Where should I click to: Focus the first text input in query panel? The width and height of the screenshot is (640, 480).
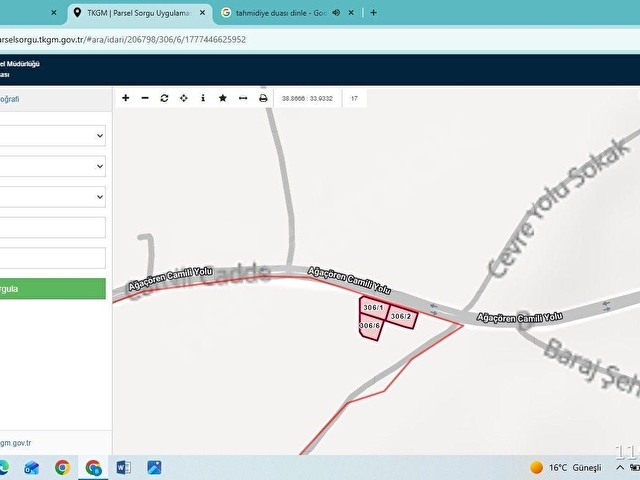52,227
